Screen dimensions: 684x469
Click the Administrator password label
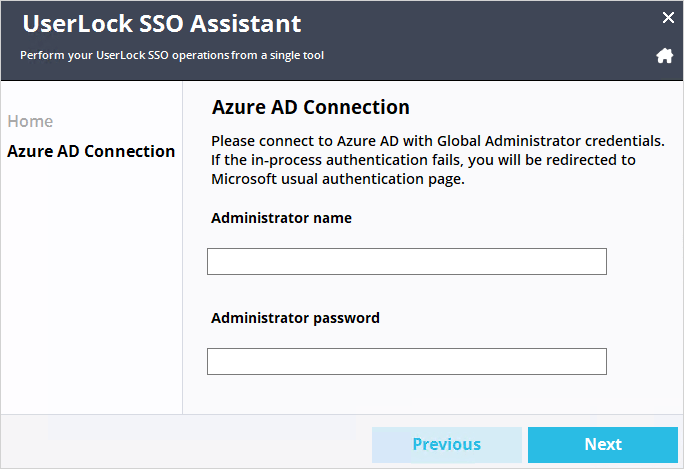pyautogui.click(x=295, y=318)
